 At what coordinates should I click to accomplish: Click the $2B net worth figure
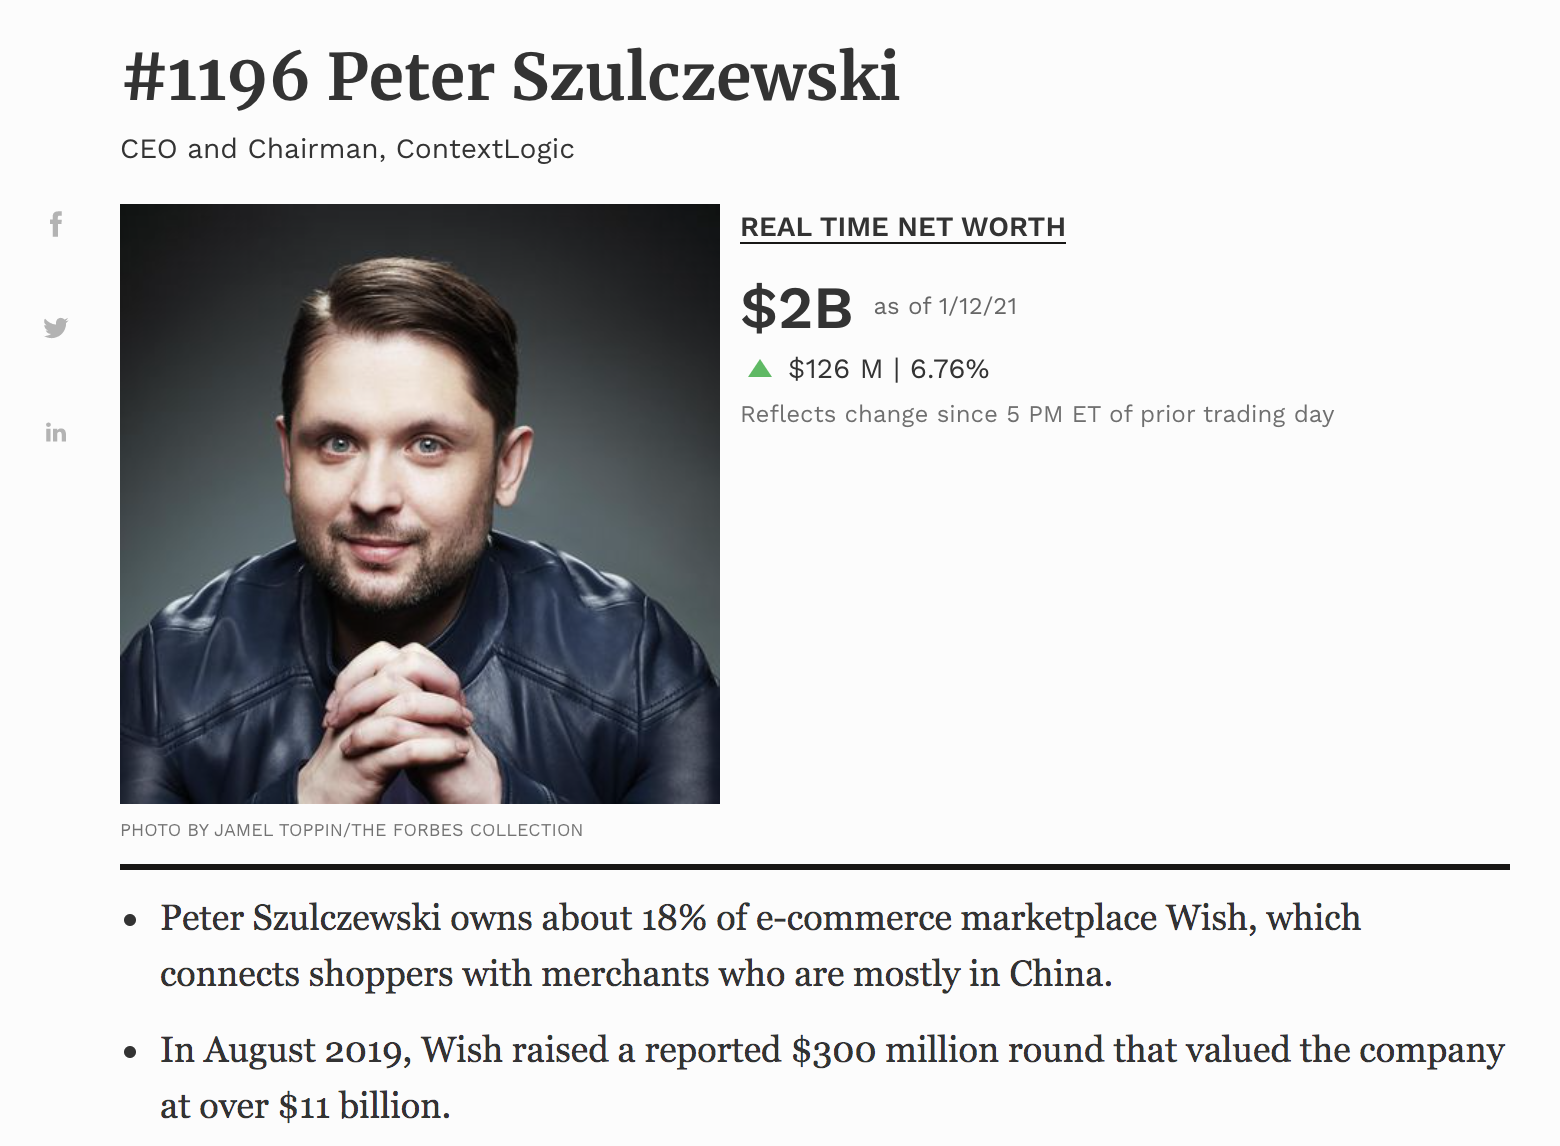click(796, 308)
